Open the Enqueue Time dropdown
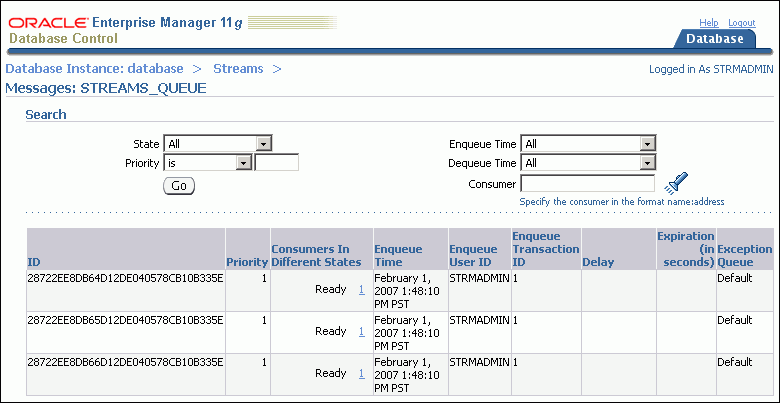The image size is (780, 403). click(x=588, y=144)
